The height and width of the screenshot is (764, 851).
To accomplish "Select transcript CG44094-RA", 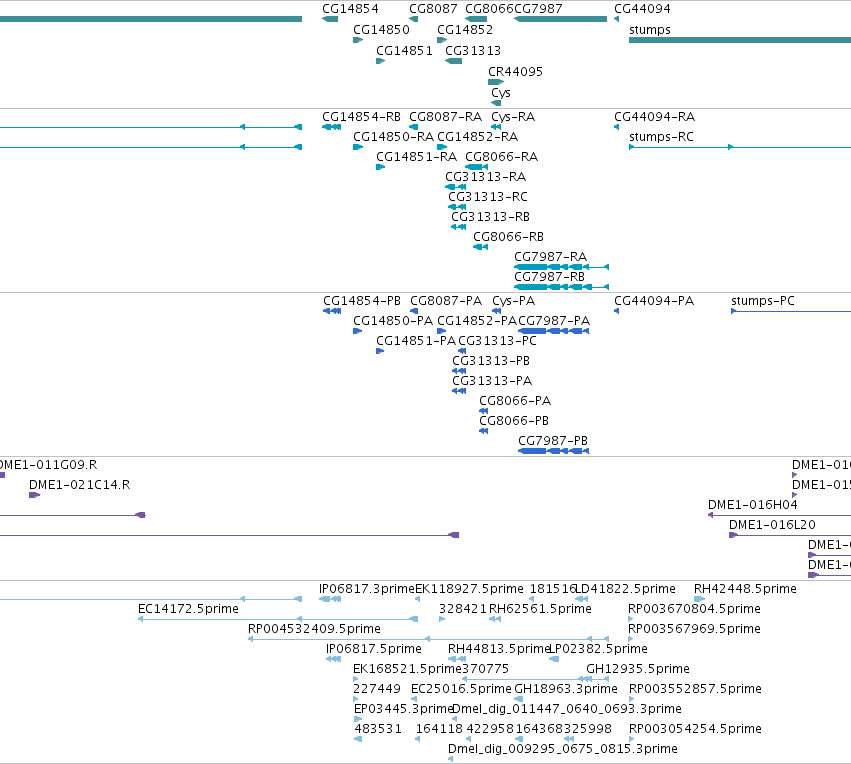I will pyautogui.click(x=655, y=117).
